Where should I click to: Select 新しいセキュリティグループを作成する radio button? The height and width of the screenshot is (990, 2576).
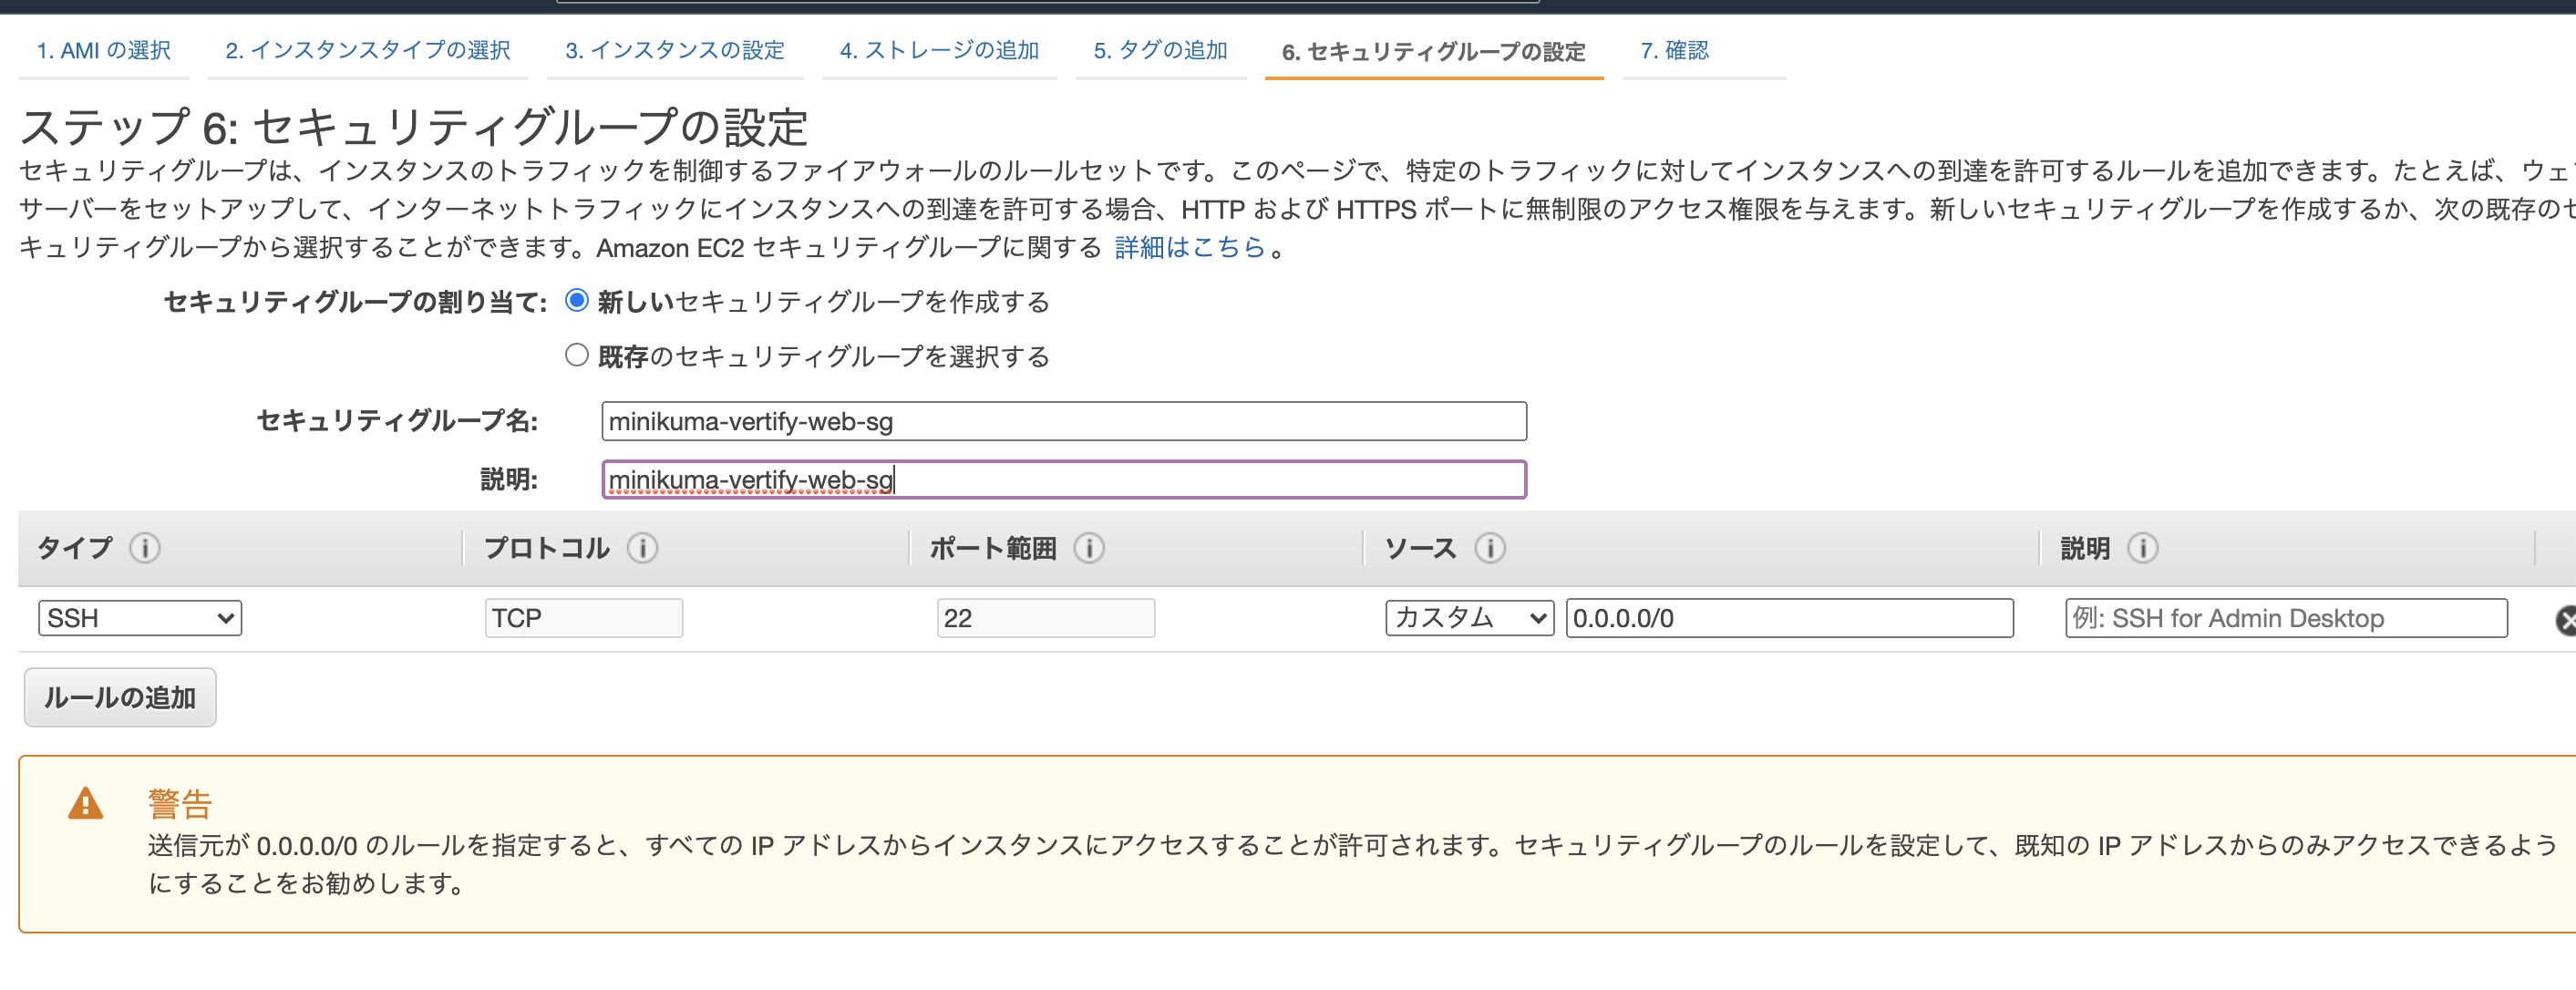576,299
